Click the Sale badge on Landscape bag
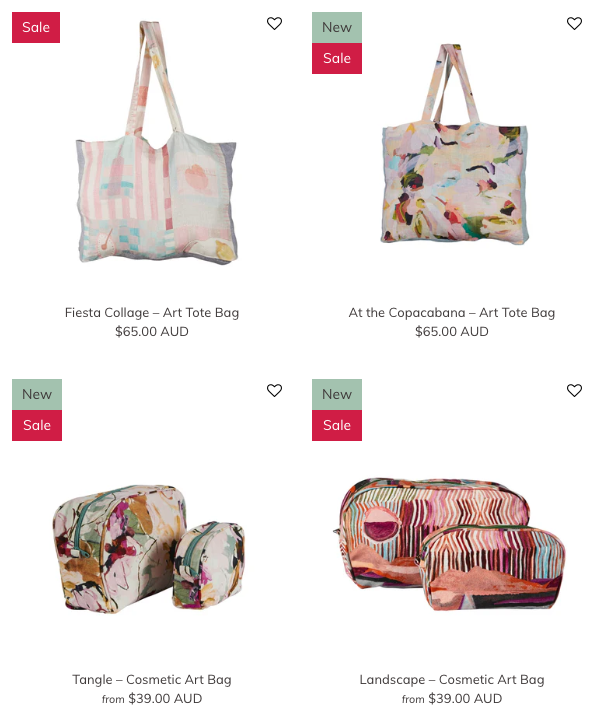This screenshot has width=594, height=728. click(337, 425)
